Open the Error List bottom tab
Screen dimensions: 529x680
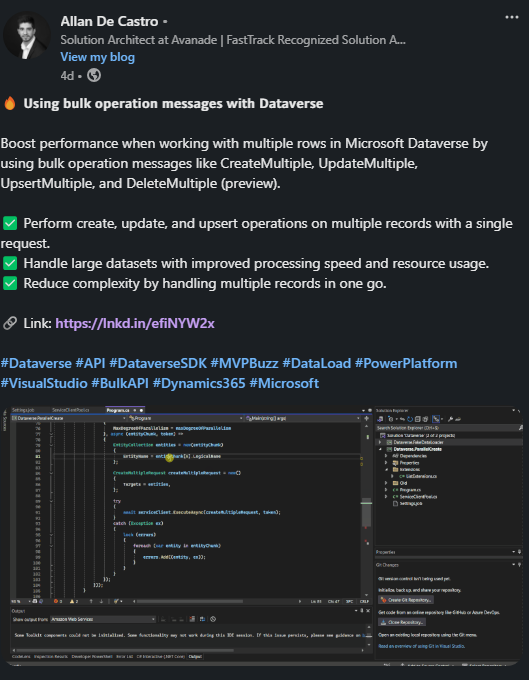point(124,657)
